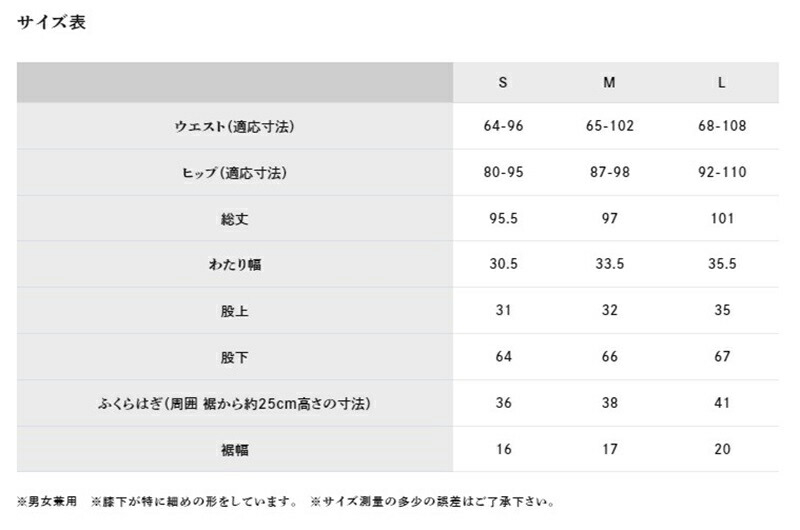Select the L size column header
The width and height of the screenshot is (800, 530).
click(721, 82)
